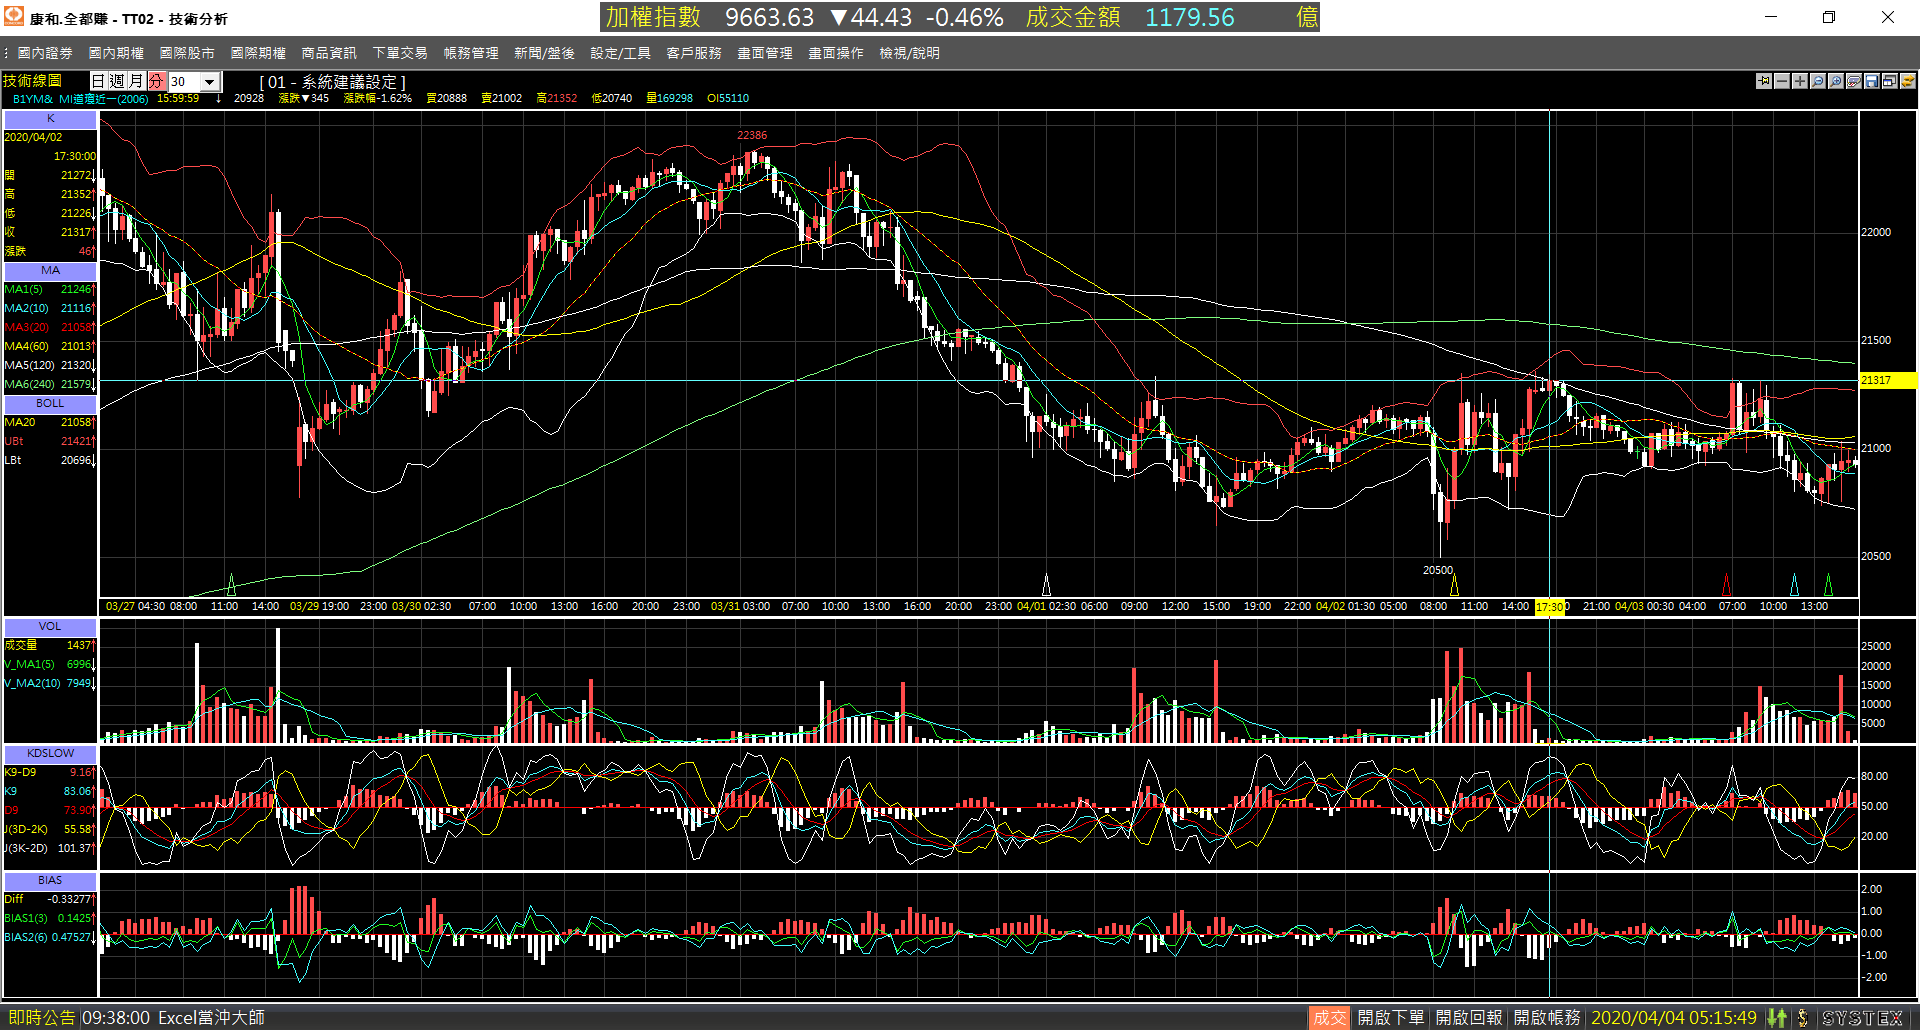Click the green/red arrows status icon
The image size is (1920, 1030).
pyautogui.click(x=1777, y=1018)
